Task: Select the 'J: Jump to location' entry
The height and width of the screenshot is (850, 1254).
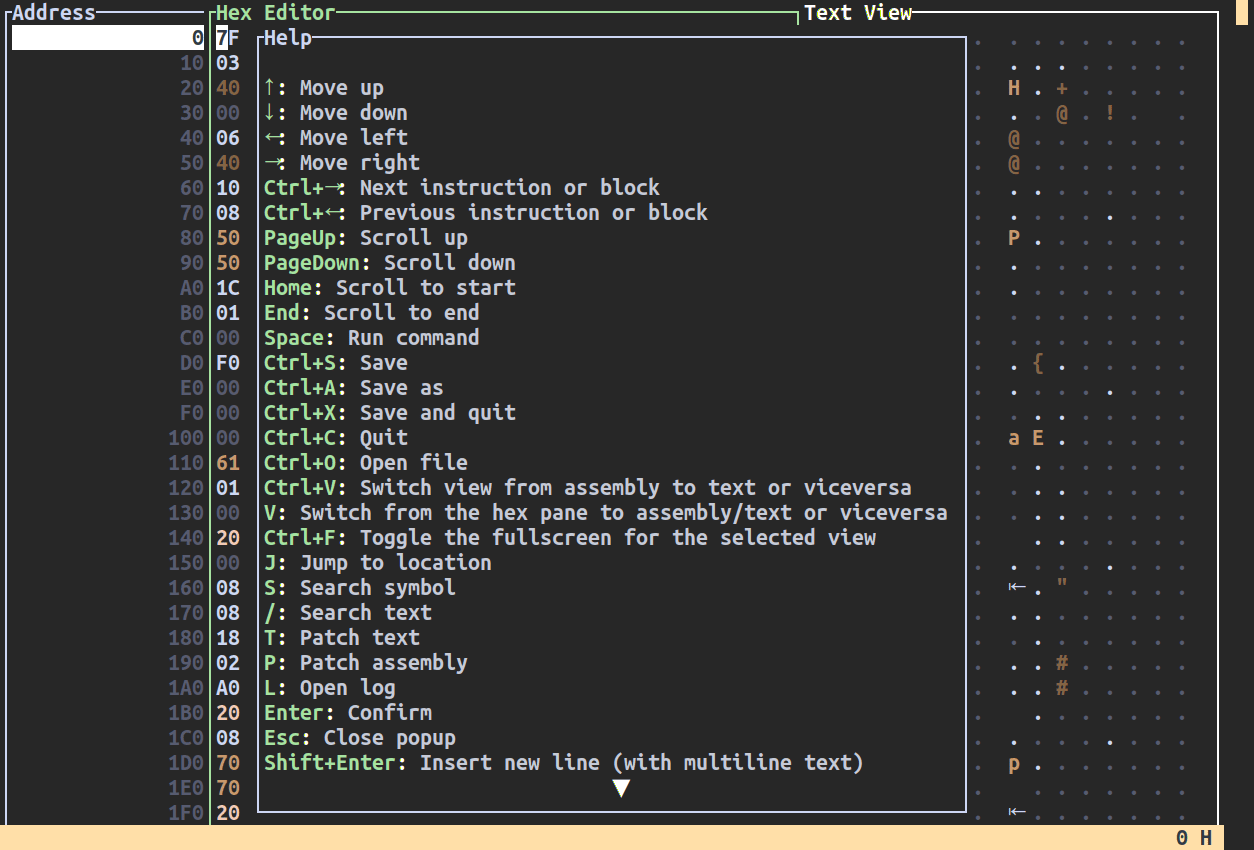Action: [378, 563]
